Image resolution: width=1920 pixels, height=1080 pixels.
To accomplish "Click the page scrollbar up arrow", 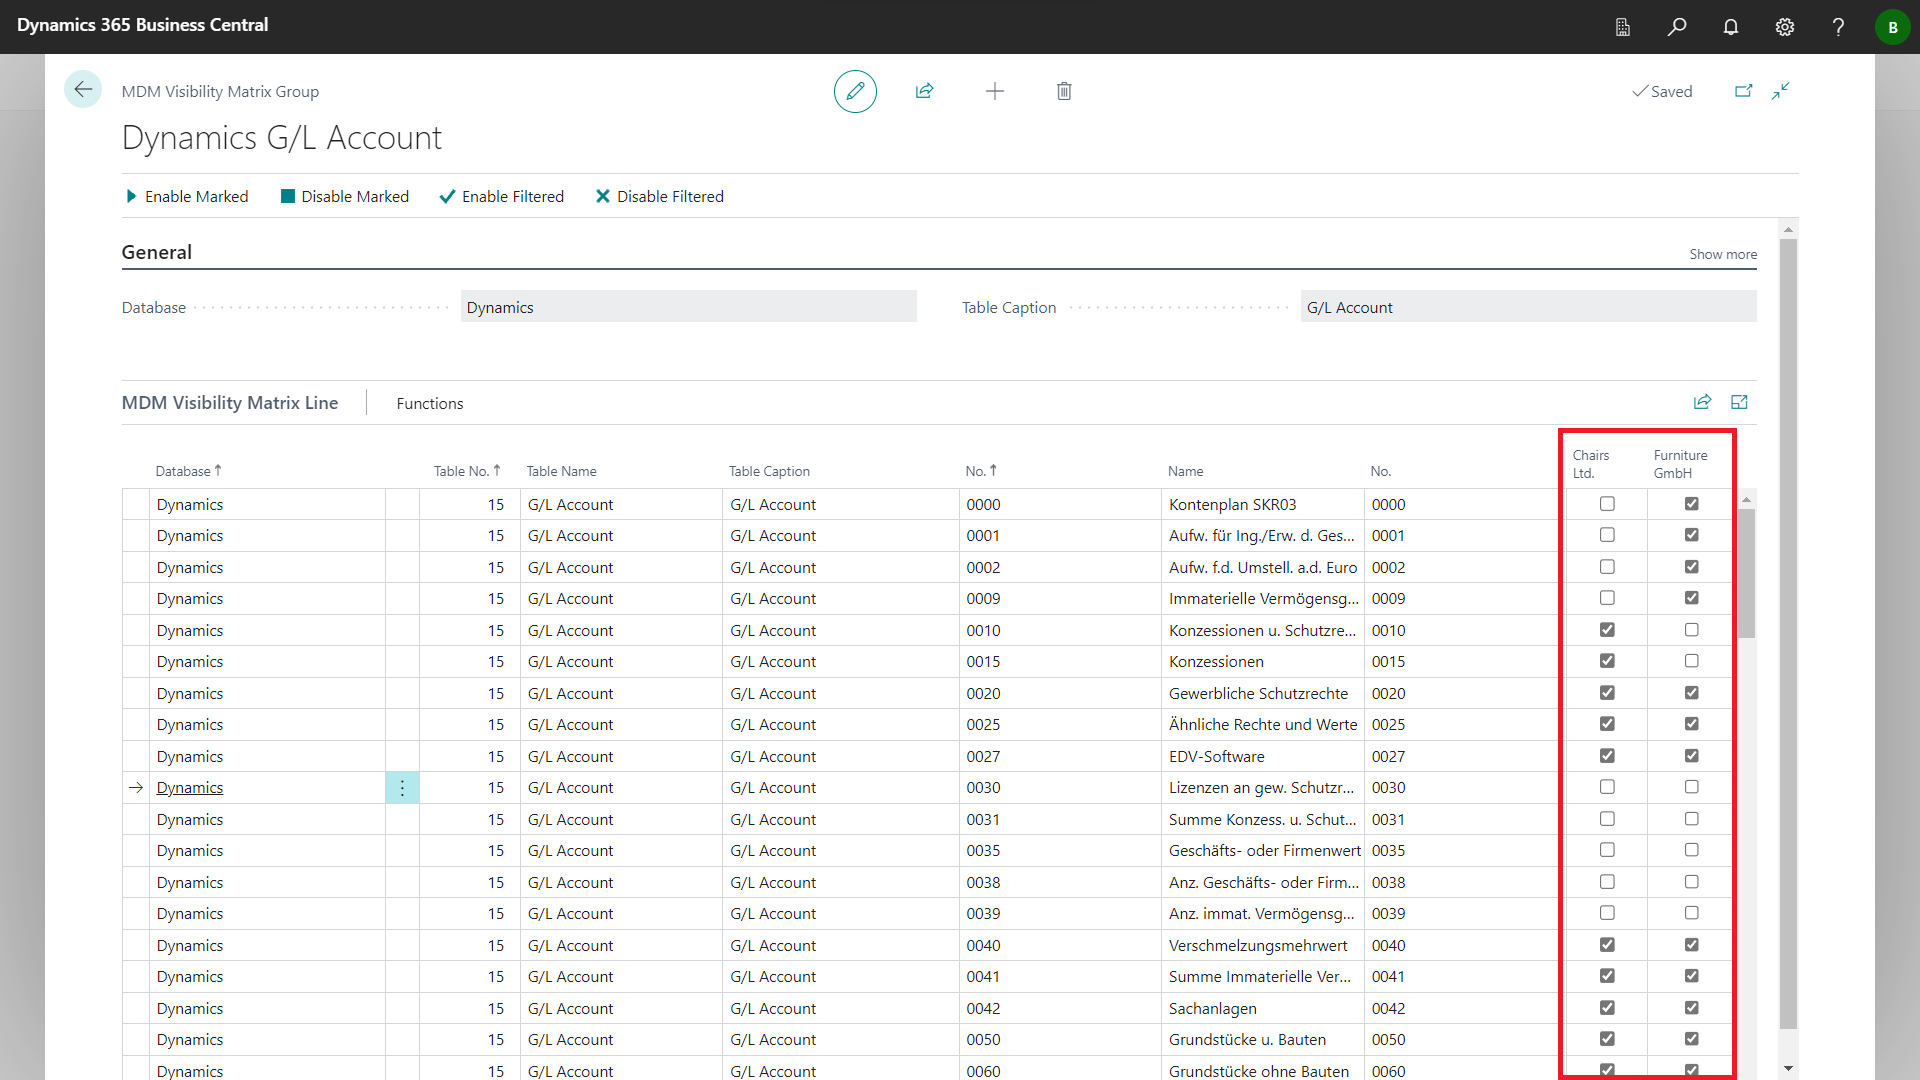I will coord(1788,229).
